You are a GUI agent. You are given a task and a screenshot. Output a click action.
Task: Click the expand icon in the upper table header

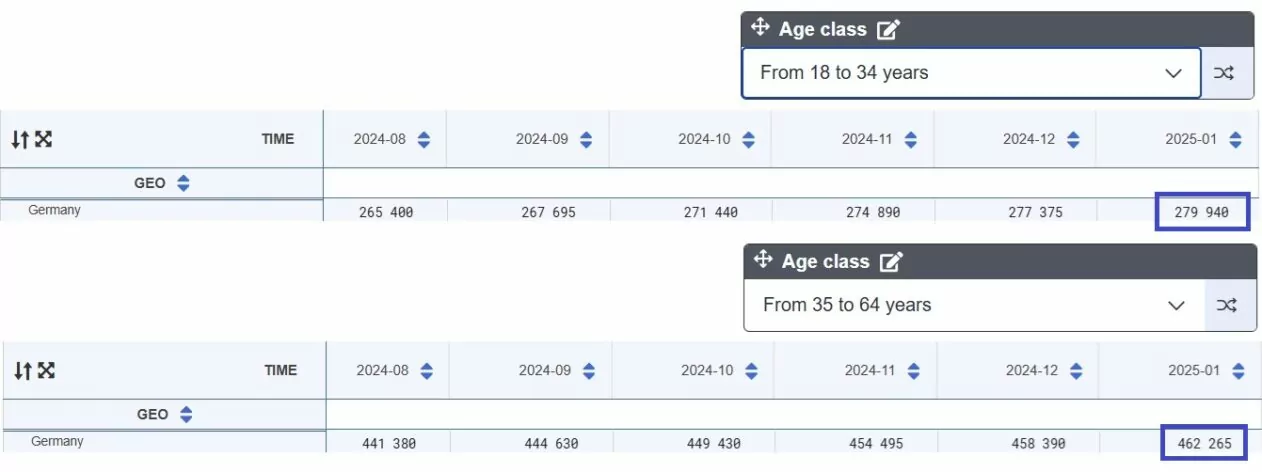(x=43, y=139)
